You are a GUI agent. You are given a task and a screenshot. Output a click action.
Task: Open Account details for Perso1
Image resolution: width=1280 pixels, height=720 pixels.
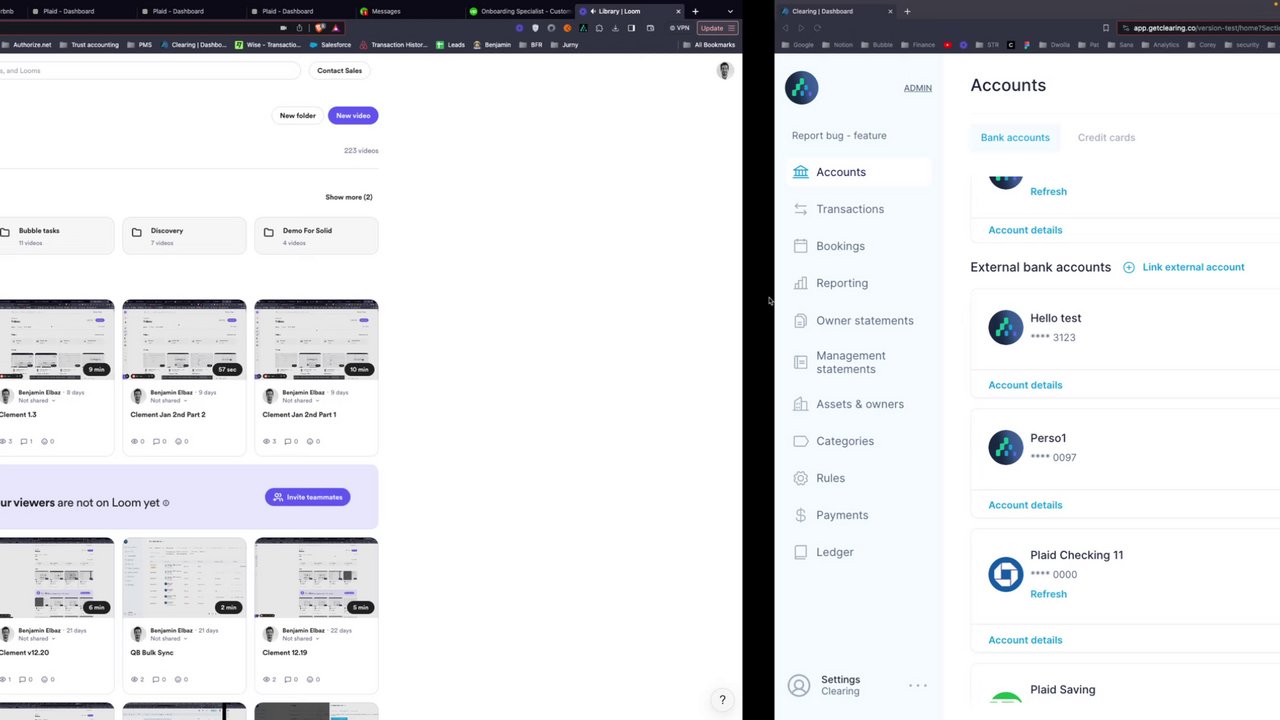(x=1025, y=505)
